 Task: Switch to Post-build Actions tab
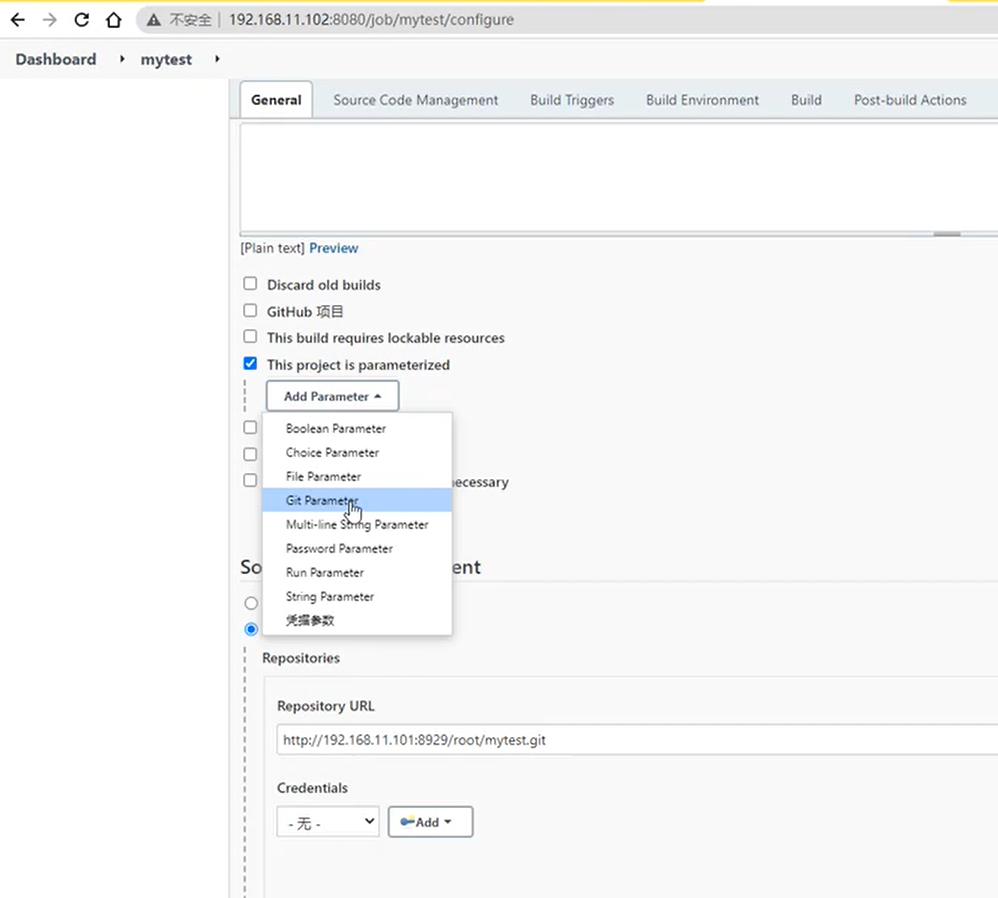point(910,100)
